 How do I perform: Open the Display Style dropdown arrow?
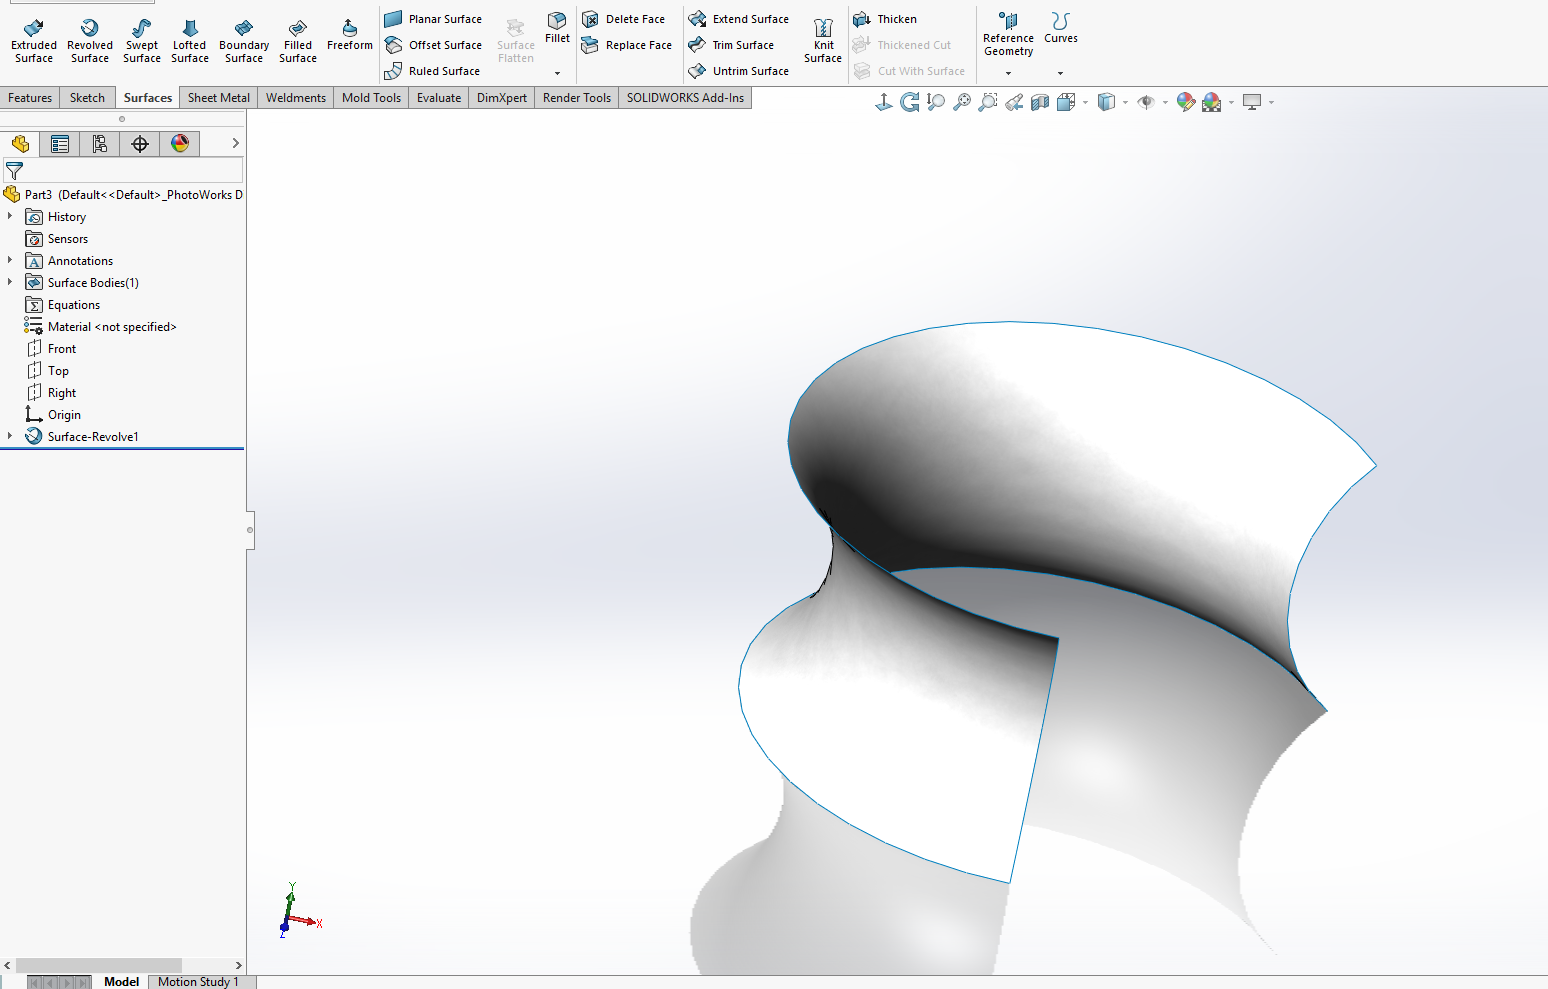(x=1124, y=102)
